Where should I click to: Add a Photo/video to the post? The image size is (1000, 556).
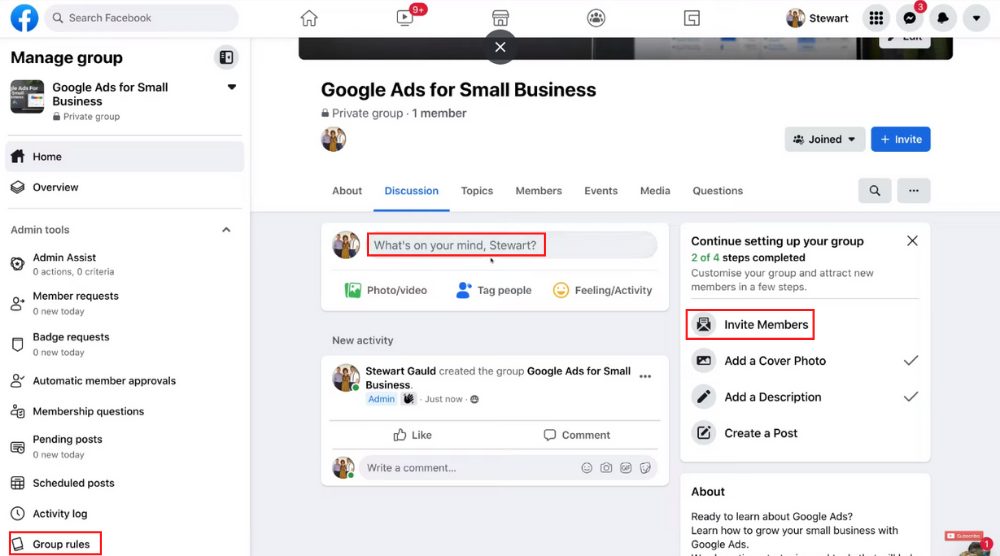(385, 290)
